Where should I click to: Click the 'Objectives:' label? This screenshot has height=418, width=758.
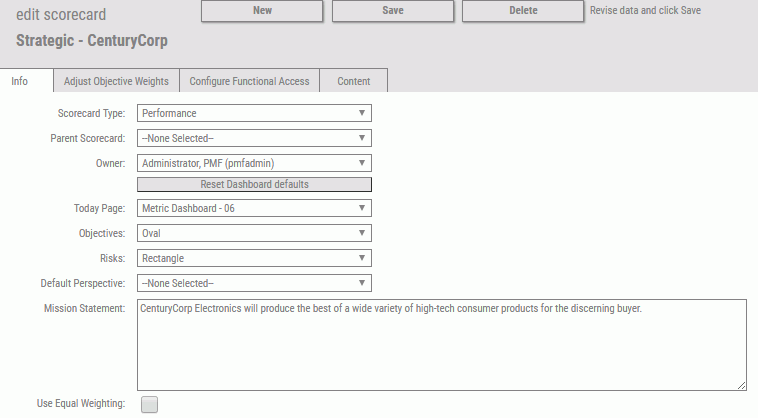tap(102, 233)
